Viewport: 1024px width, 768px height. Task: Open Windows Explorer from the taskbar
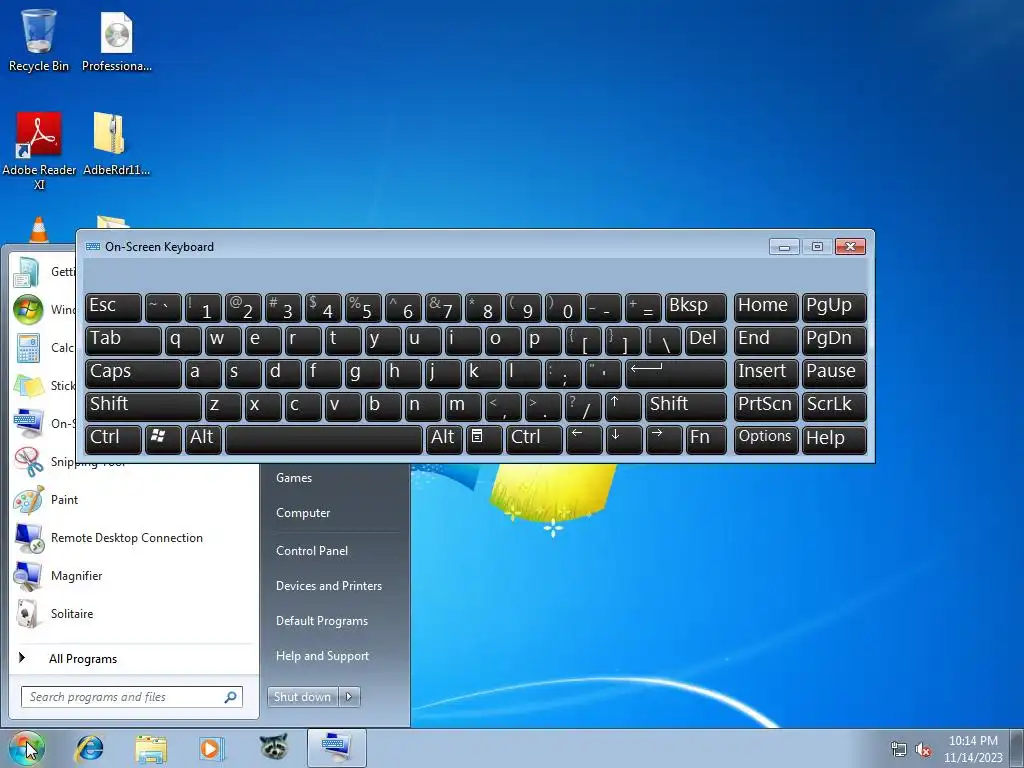pos(151,748)
